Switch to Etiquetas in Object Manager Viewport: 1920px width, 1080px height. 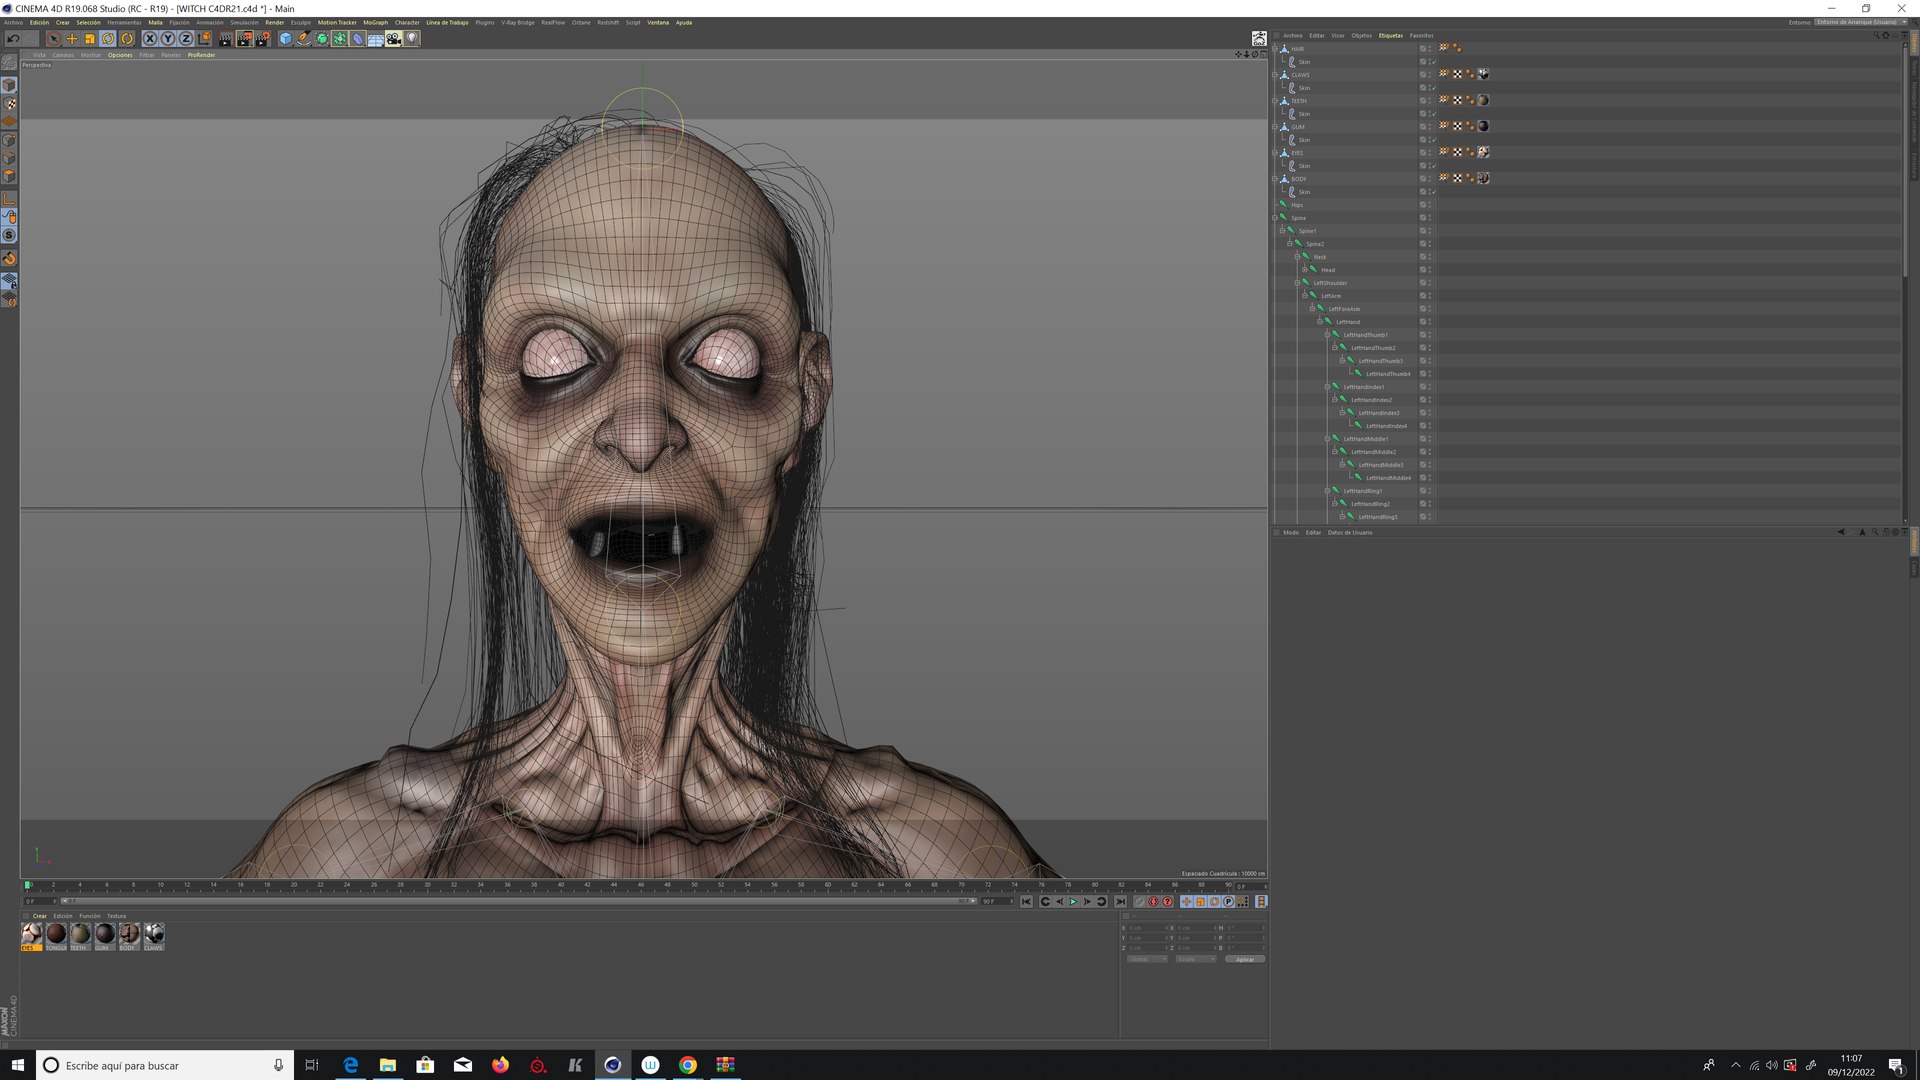click(1390, 35)
